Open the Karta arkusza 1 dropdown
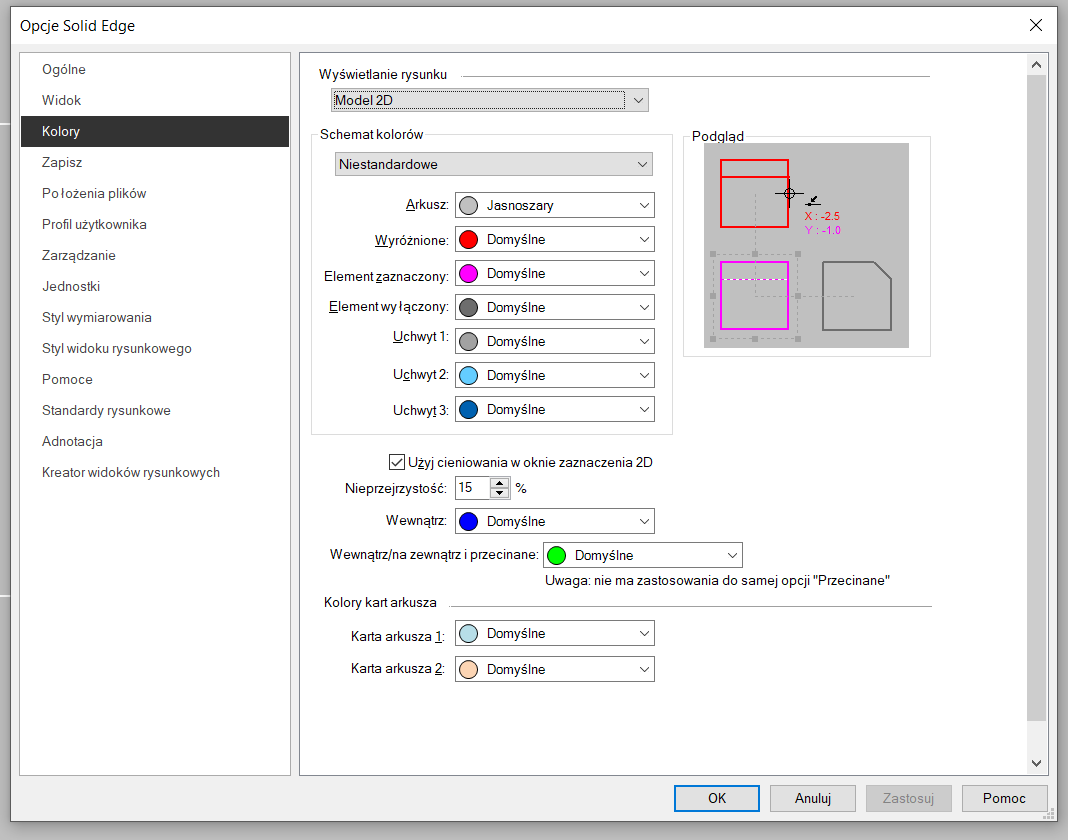Screen dimensions: 1068x840 coord(554,634)
